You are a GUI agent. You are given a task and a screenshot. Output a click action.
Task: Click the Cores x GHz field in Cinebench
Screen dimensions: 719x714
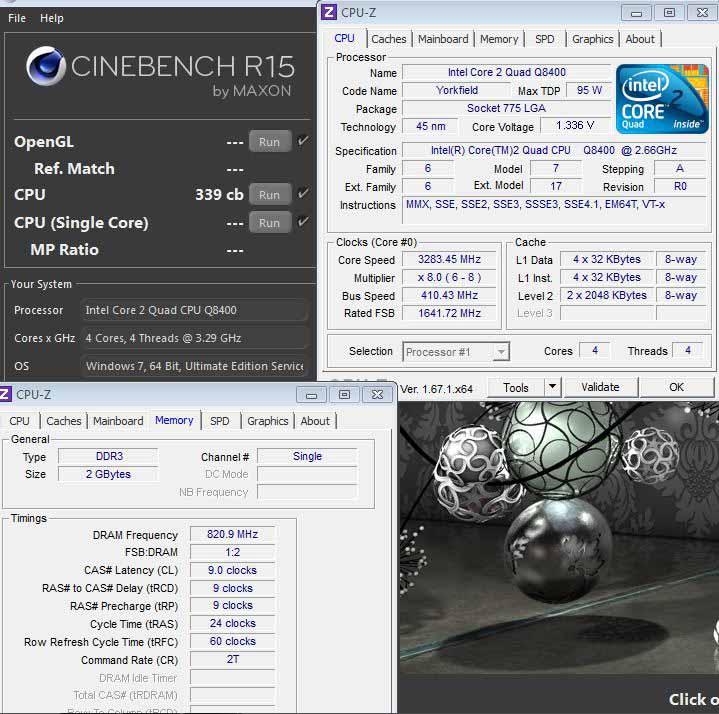194,338
